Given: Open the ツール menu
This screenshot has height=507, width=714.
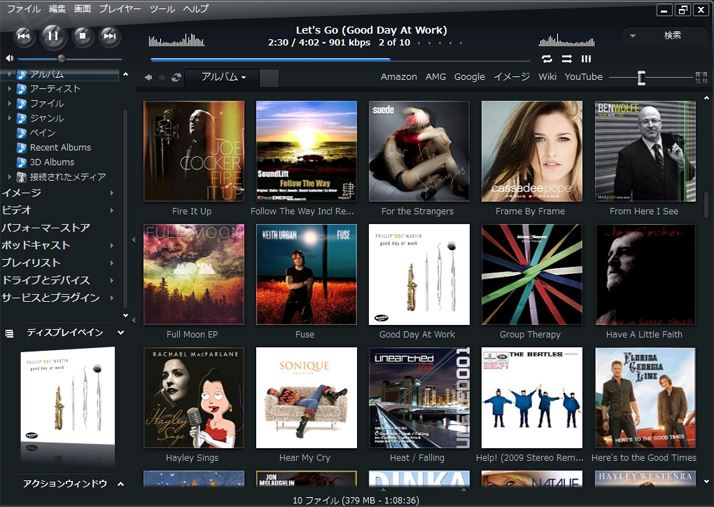Looking at the screenshot, I should pyautogui.click(x=162, y=9).
